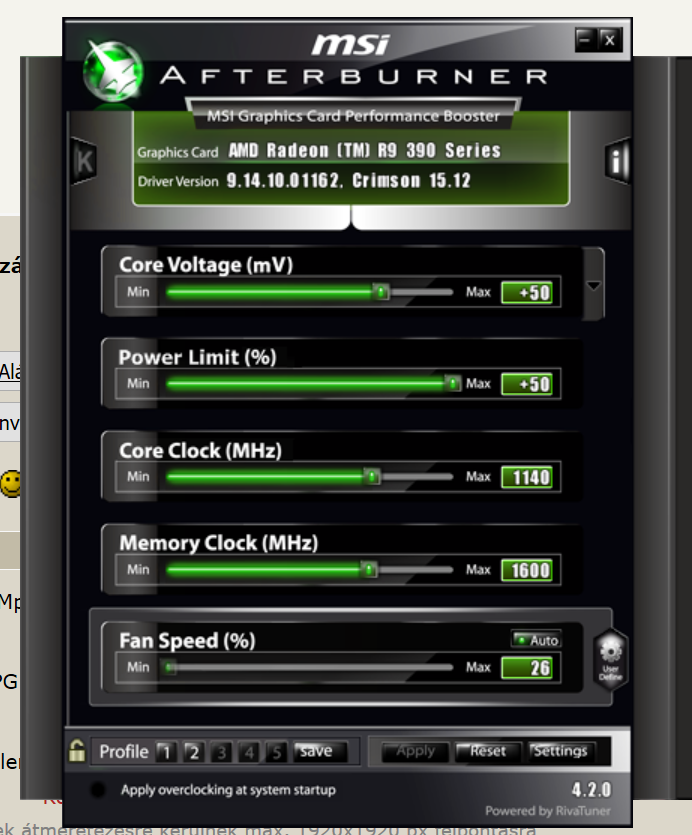
Task: Enable apply overclocking at system startup
Action: [97, 789]
